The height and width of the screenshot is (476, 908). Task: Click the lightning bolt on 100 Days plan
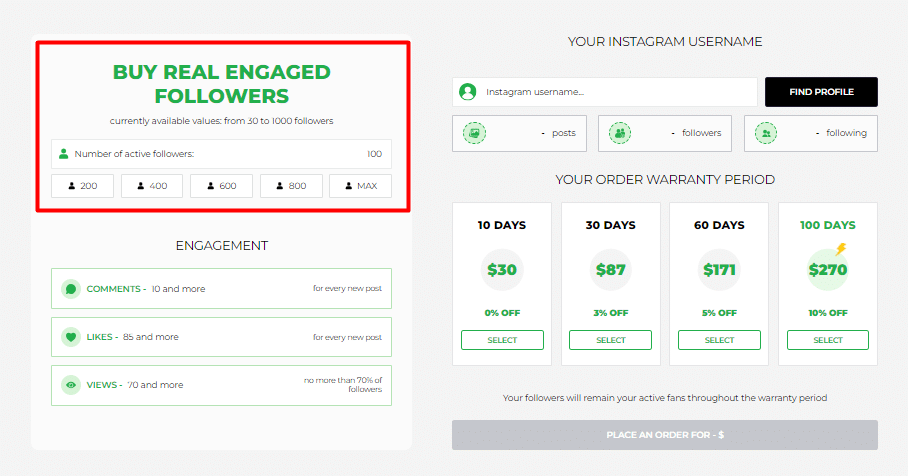click(x=840, y=249)
